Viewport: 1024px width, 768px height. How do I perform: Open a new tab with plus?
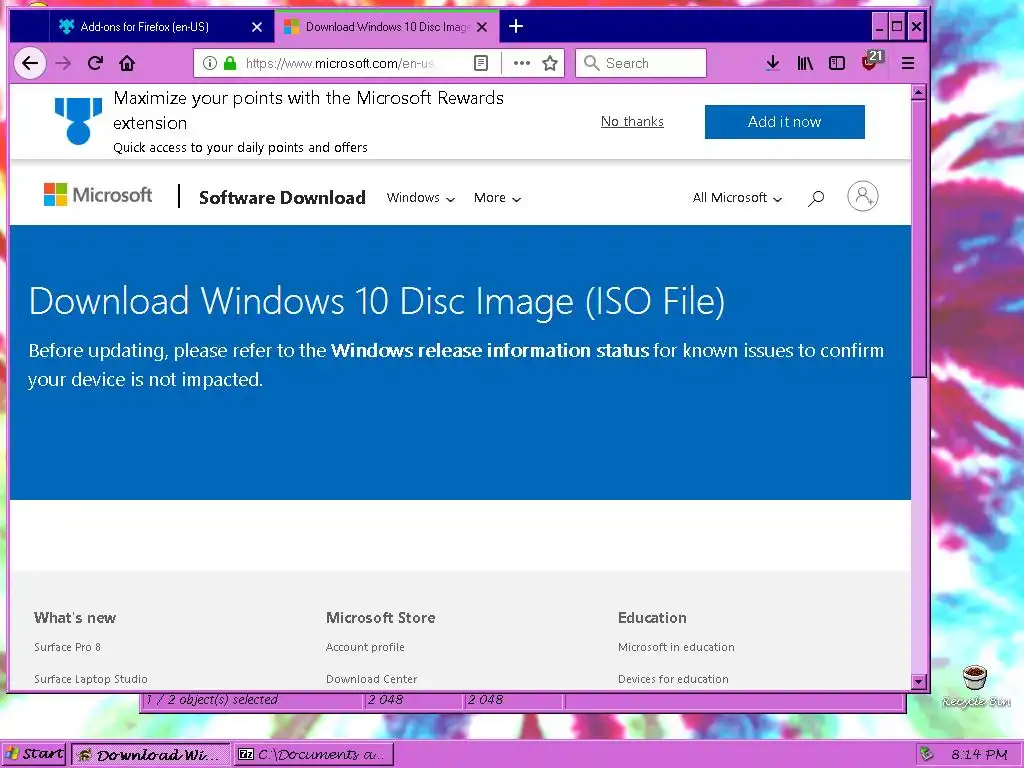tap(516, 26)
